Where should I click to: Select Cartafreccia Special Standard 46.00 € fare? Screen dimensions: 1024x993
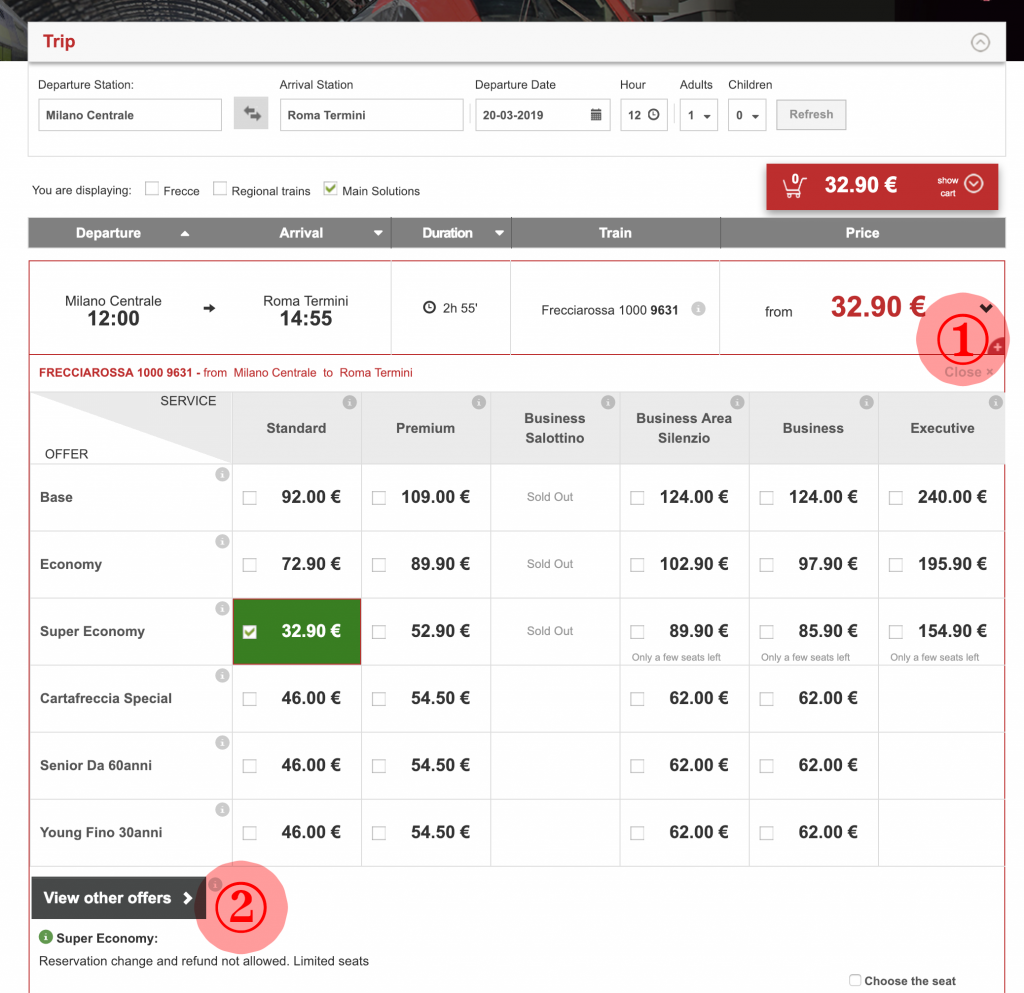point(249,699)
